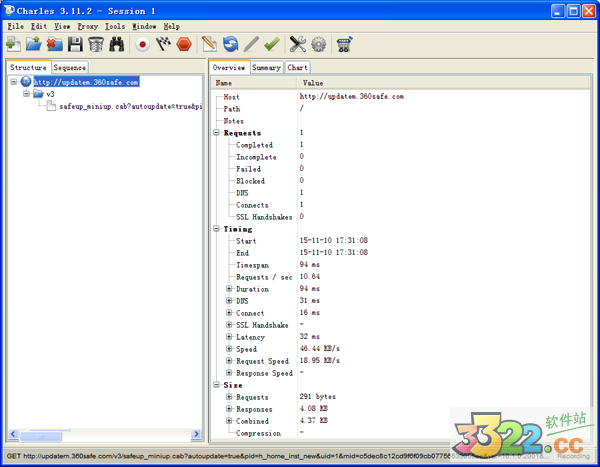Click the right horizontal scrollbar arrow

197,434
